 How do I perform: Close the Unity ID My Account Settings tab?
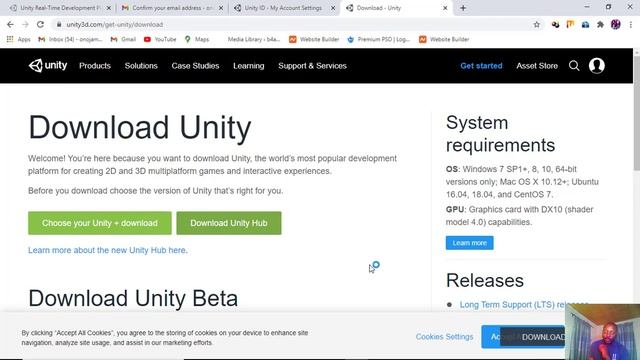pos(333,8)
